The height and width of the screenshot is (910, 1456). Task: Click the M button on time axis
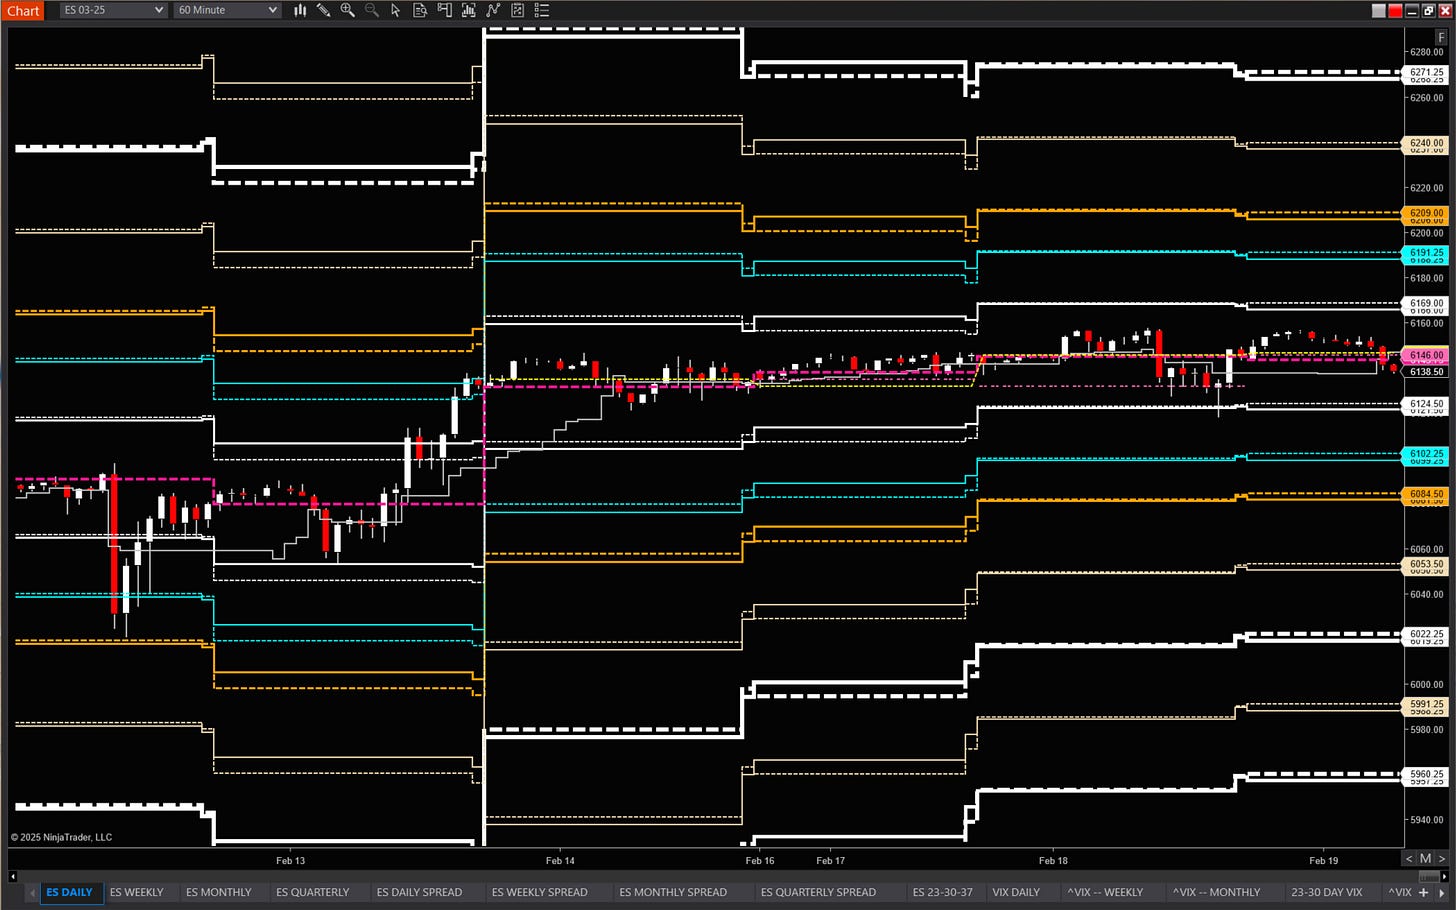coord(1425,859)
